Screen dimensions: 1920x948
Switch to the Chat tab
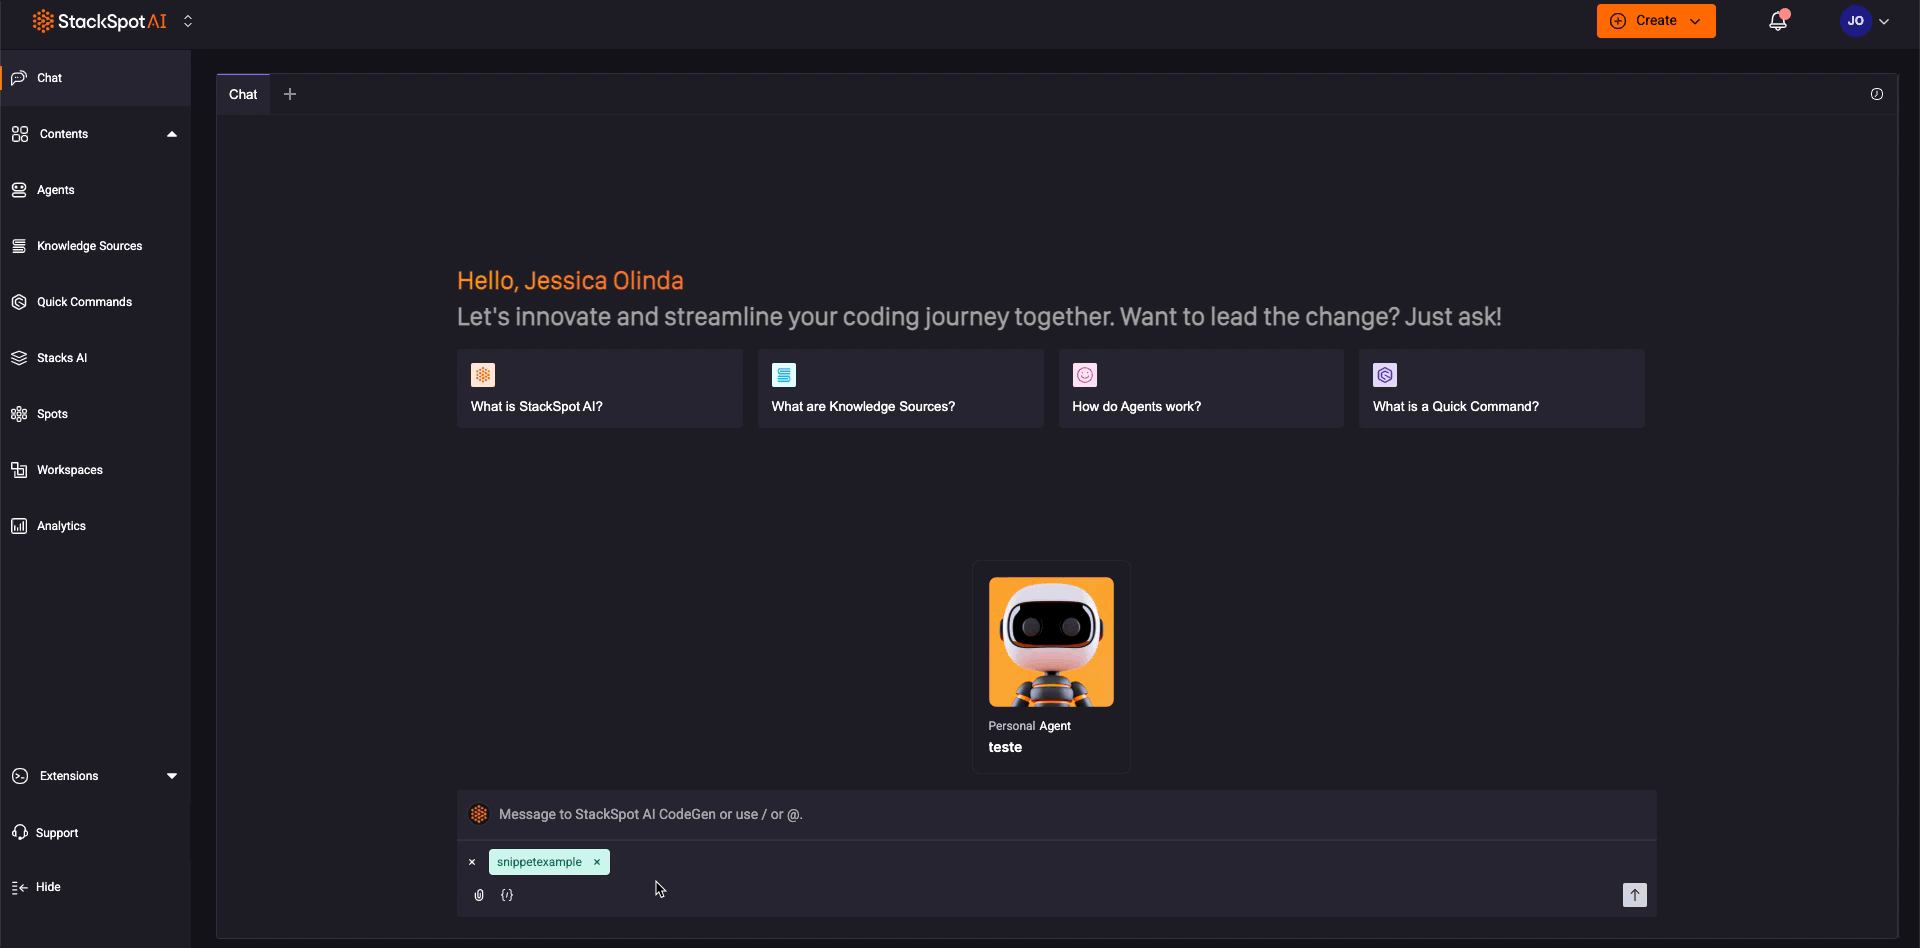click(x=242, y=93)
